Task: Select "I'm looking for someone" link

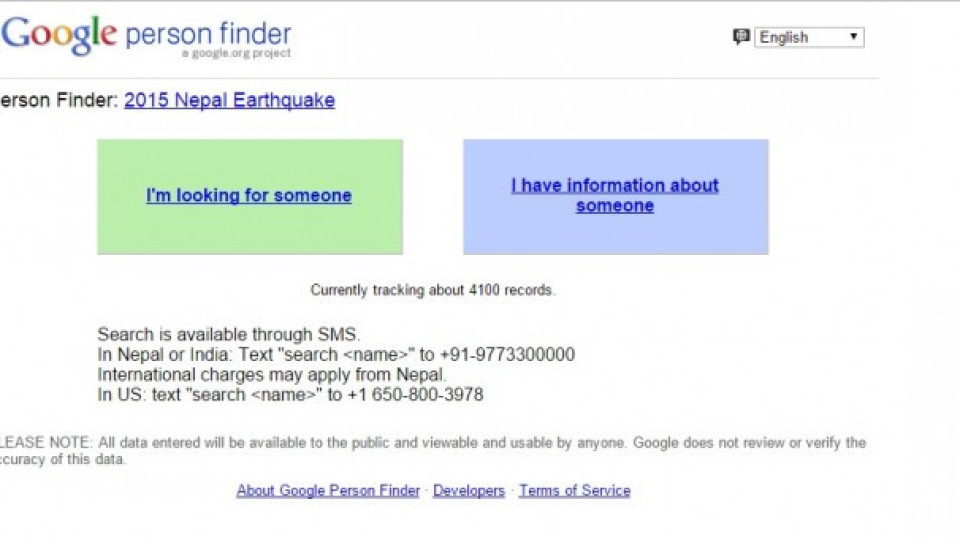Action: pos(249,195)
